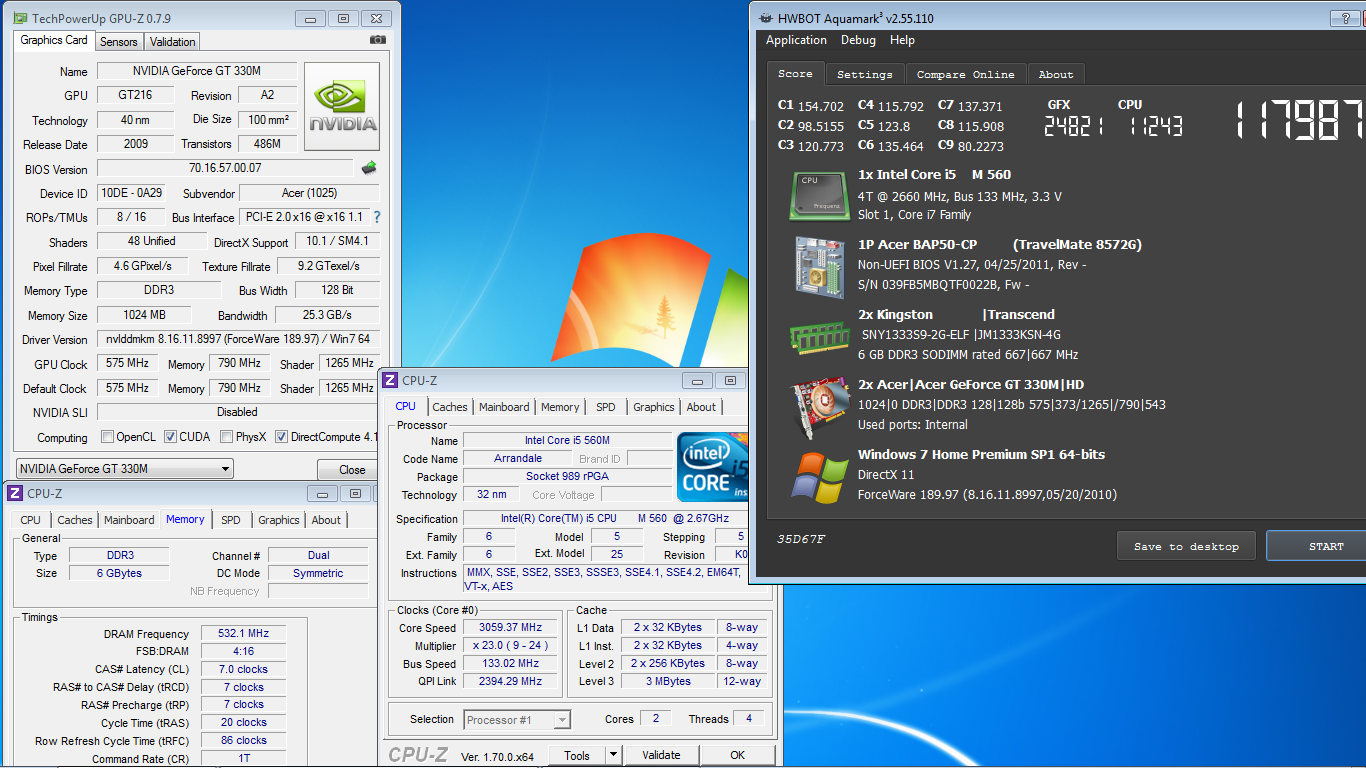Image resolution: width=1366 pixels, height=768 pixels.
Task: Click the Intel Core i5 logo in CPU-Z
Action: (712, 466)
